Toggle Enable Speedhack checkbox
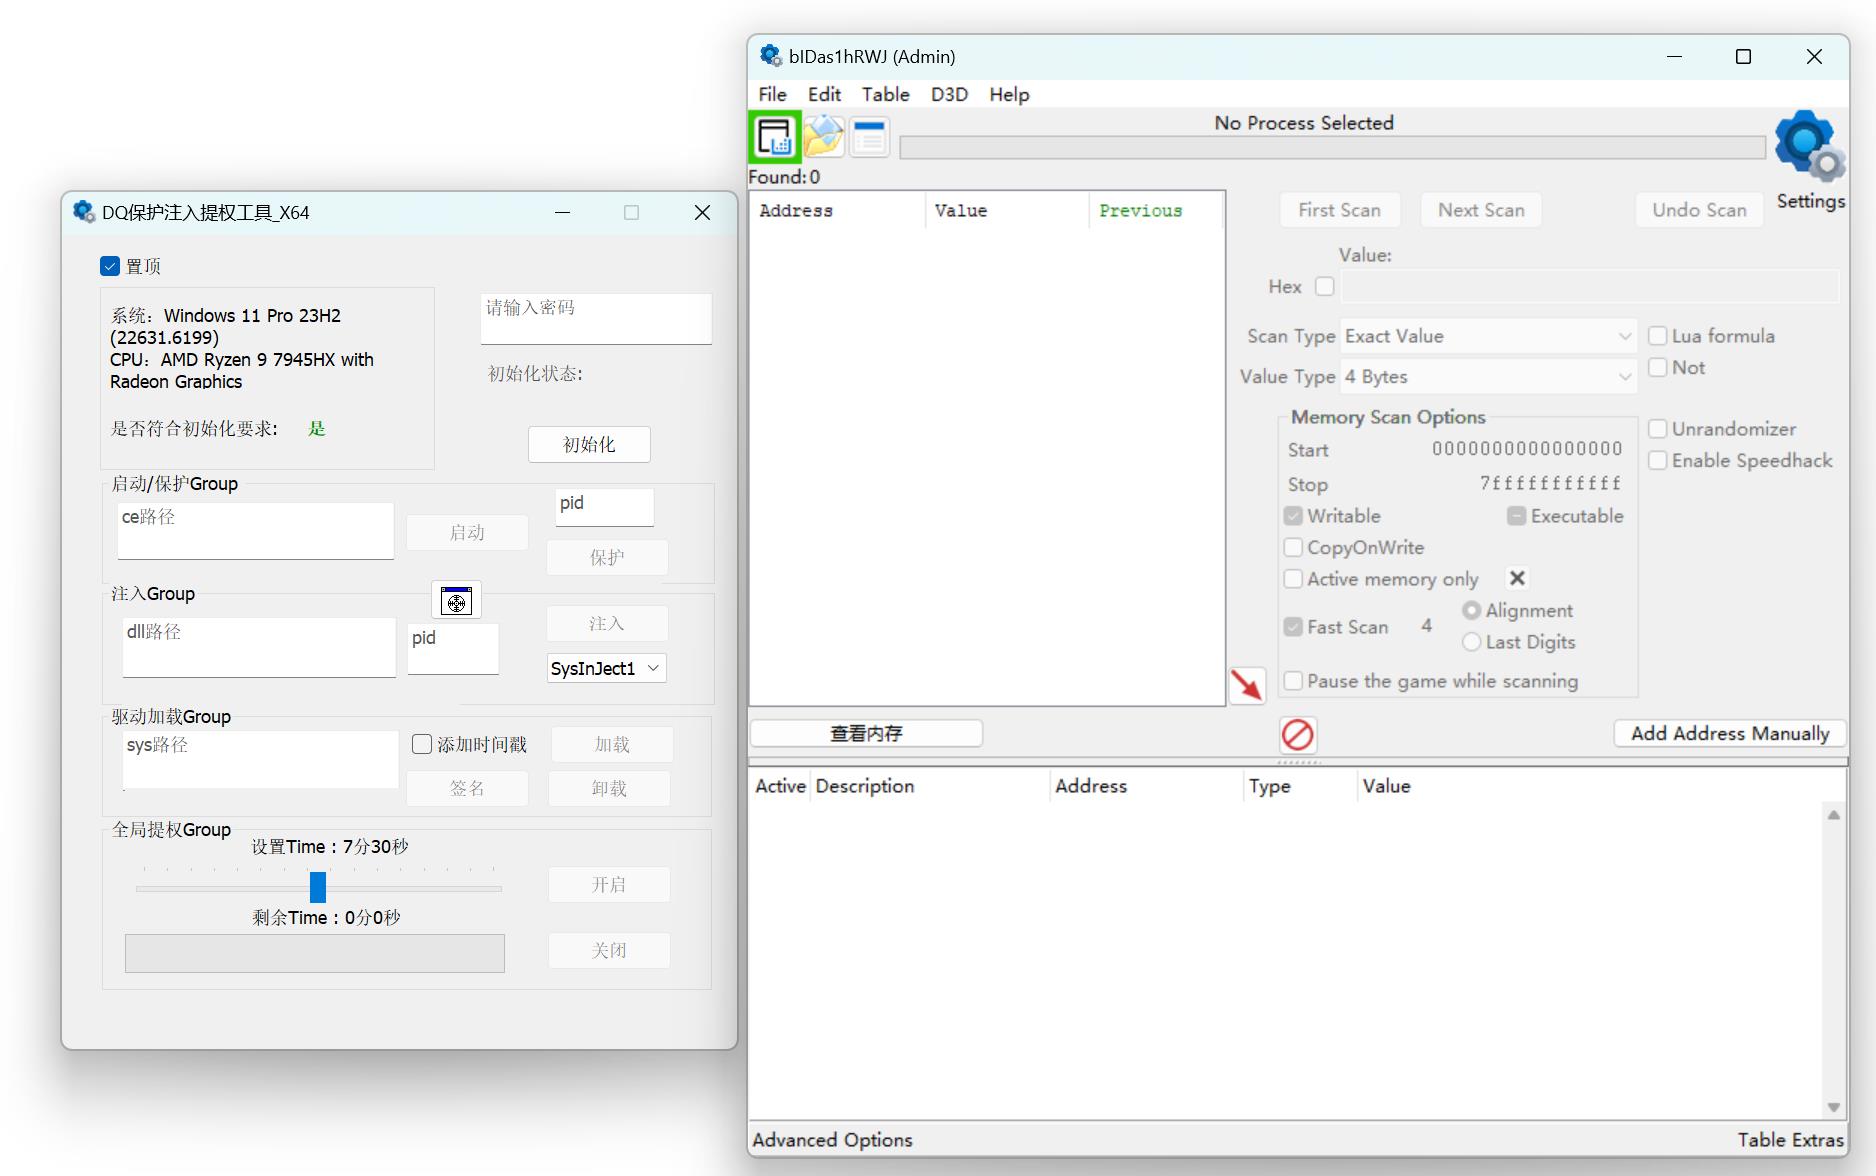 [1657, 460]
